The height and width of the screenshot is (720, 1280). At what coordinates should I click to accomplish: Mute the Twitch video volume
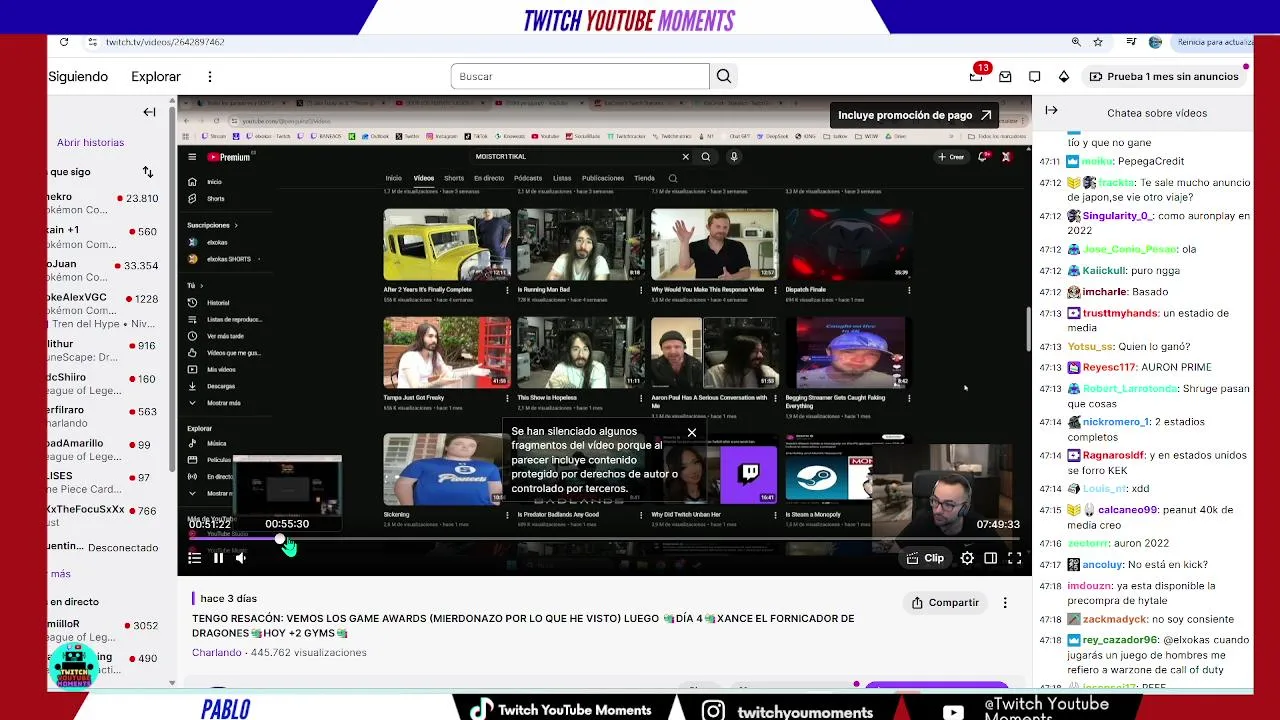241,558
